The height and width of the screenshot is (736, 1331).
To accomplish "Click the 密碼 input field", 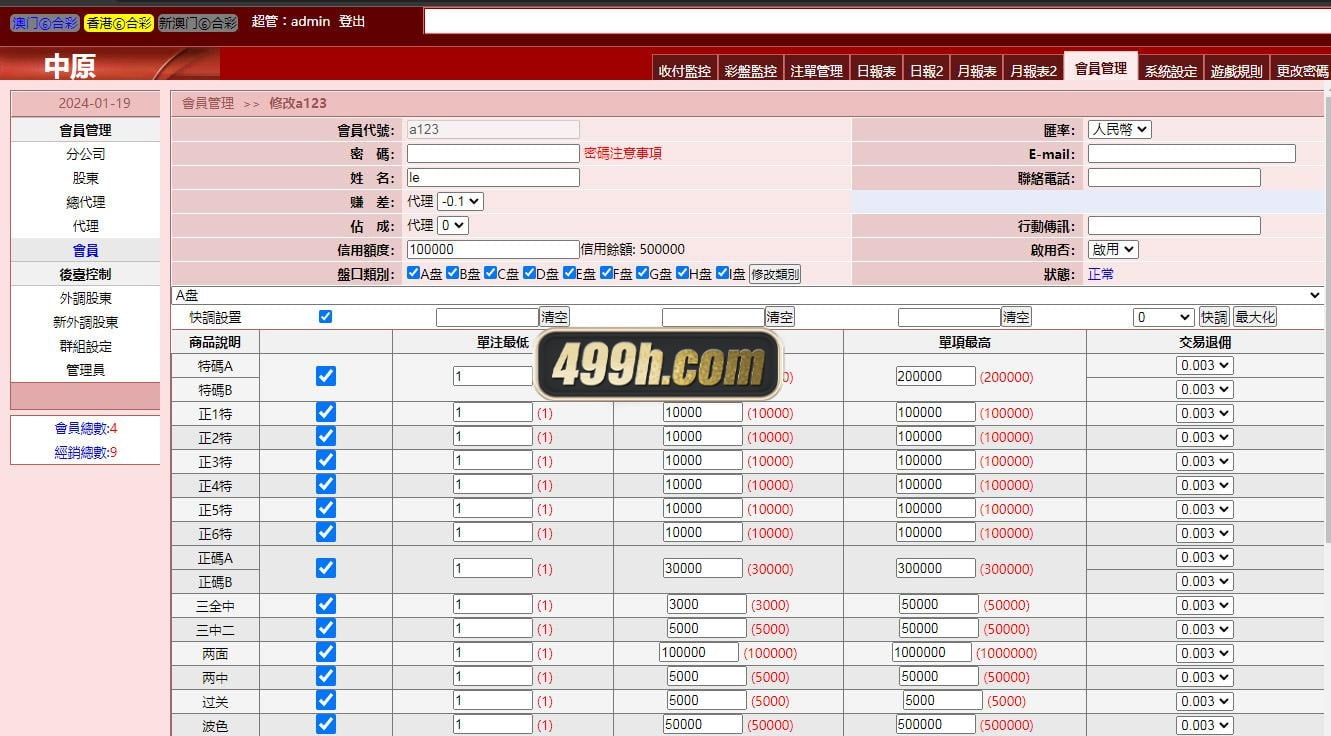I will click(x=493, y=153).
